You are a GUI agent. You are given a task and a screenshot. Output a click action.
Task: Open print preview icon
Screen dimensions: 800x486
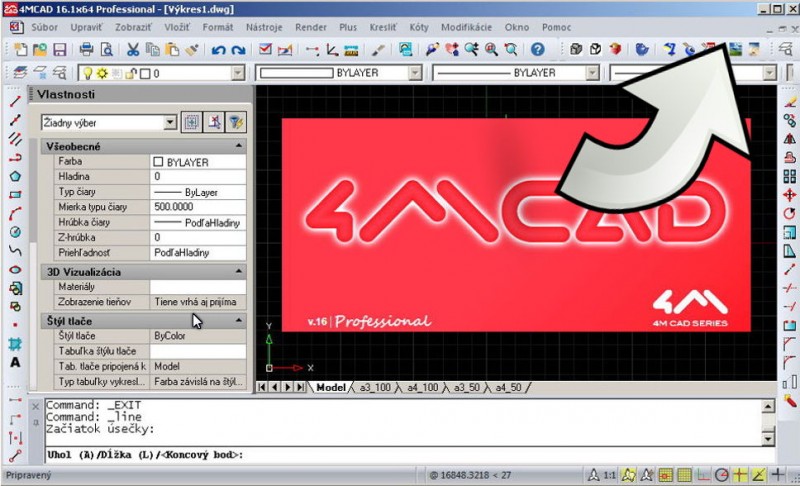(x=106, y=49)
